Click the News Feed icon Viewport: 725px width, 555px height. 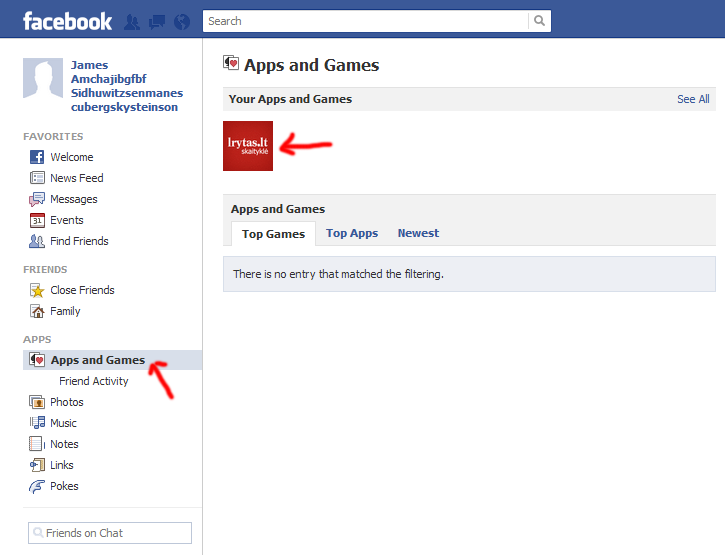[x=37, y=178]
